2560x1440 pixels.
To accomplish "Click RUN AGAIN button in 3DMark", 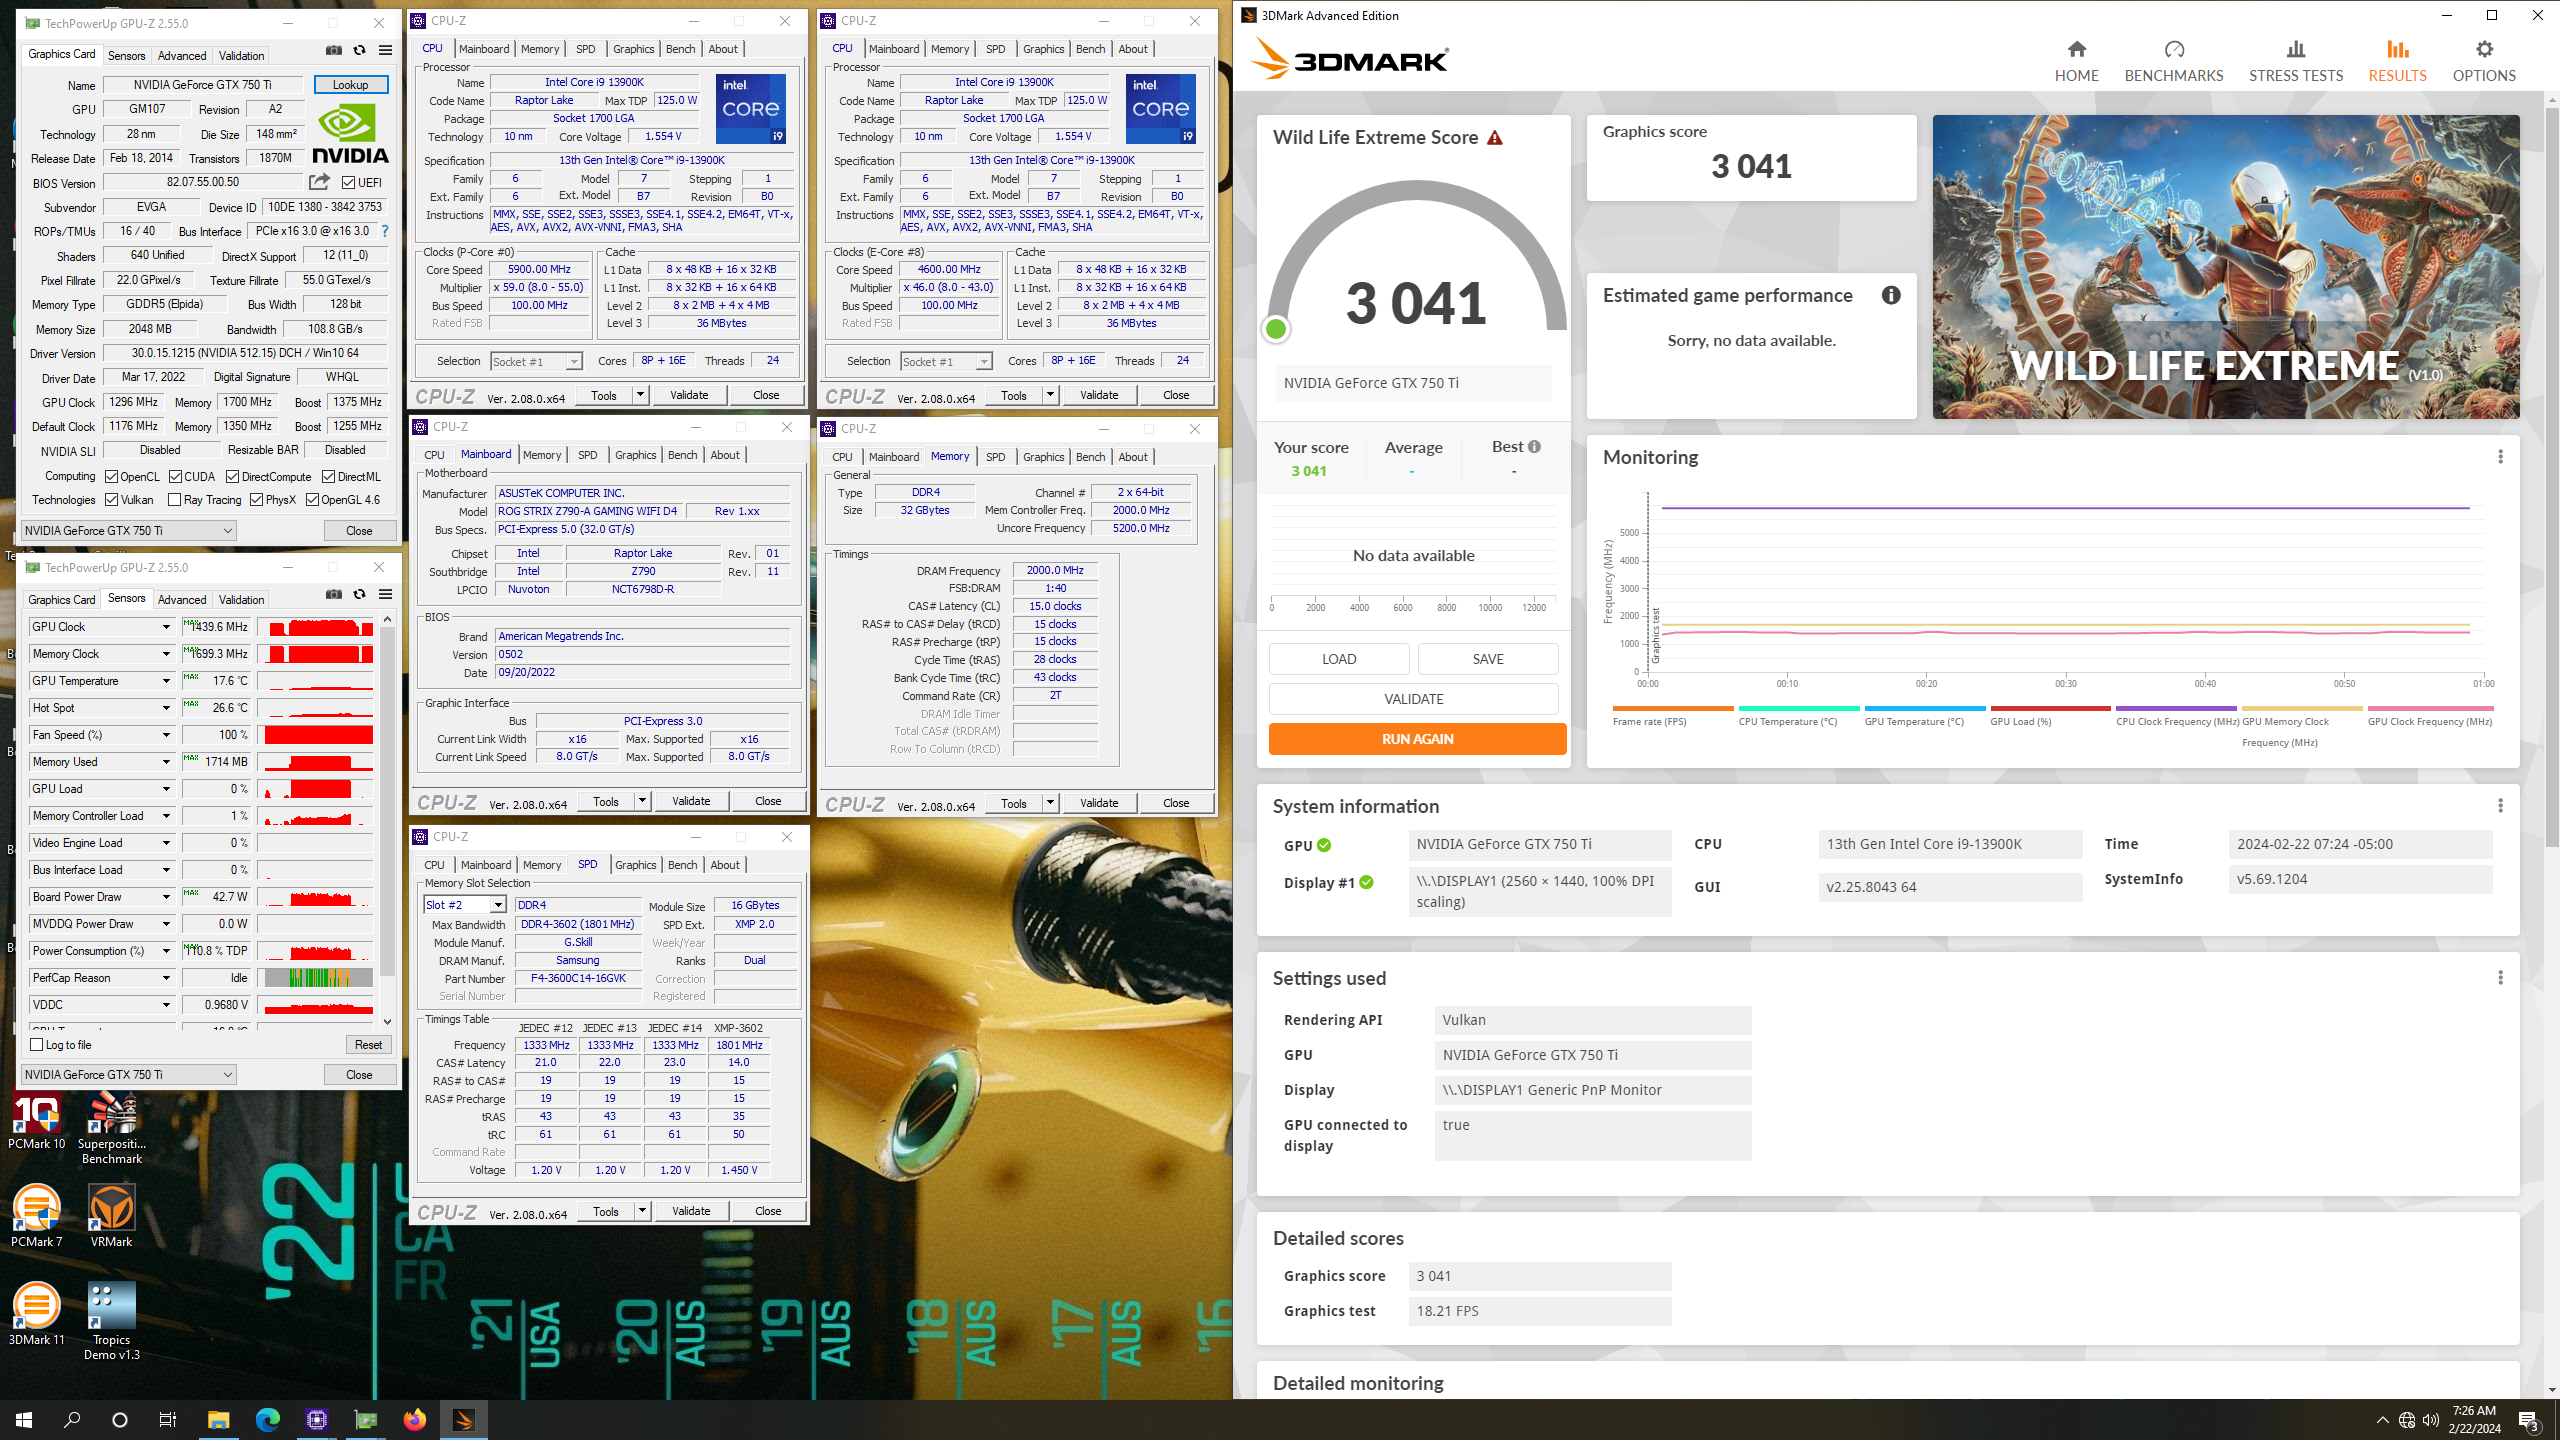I will 1417,739.
